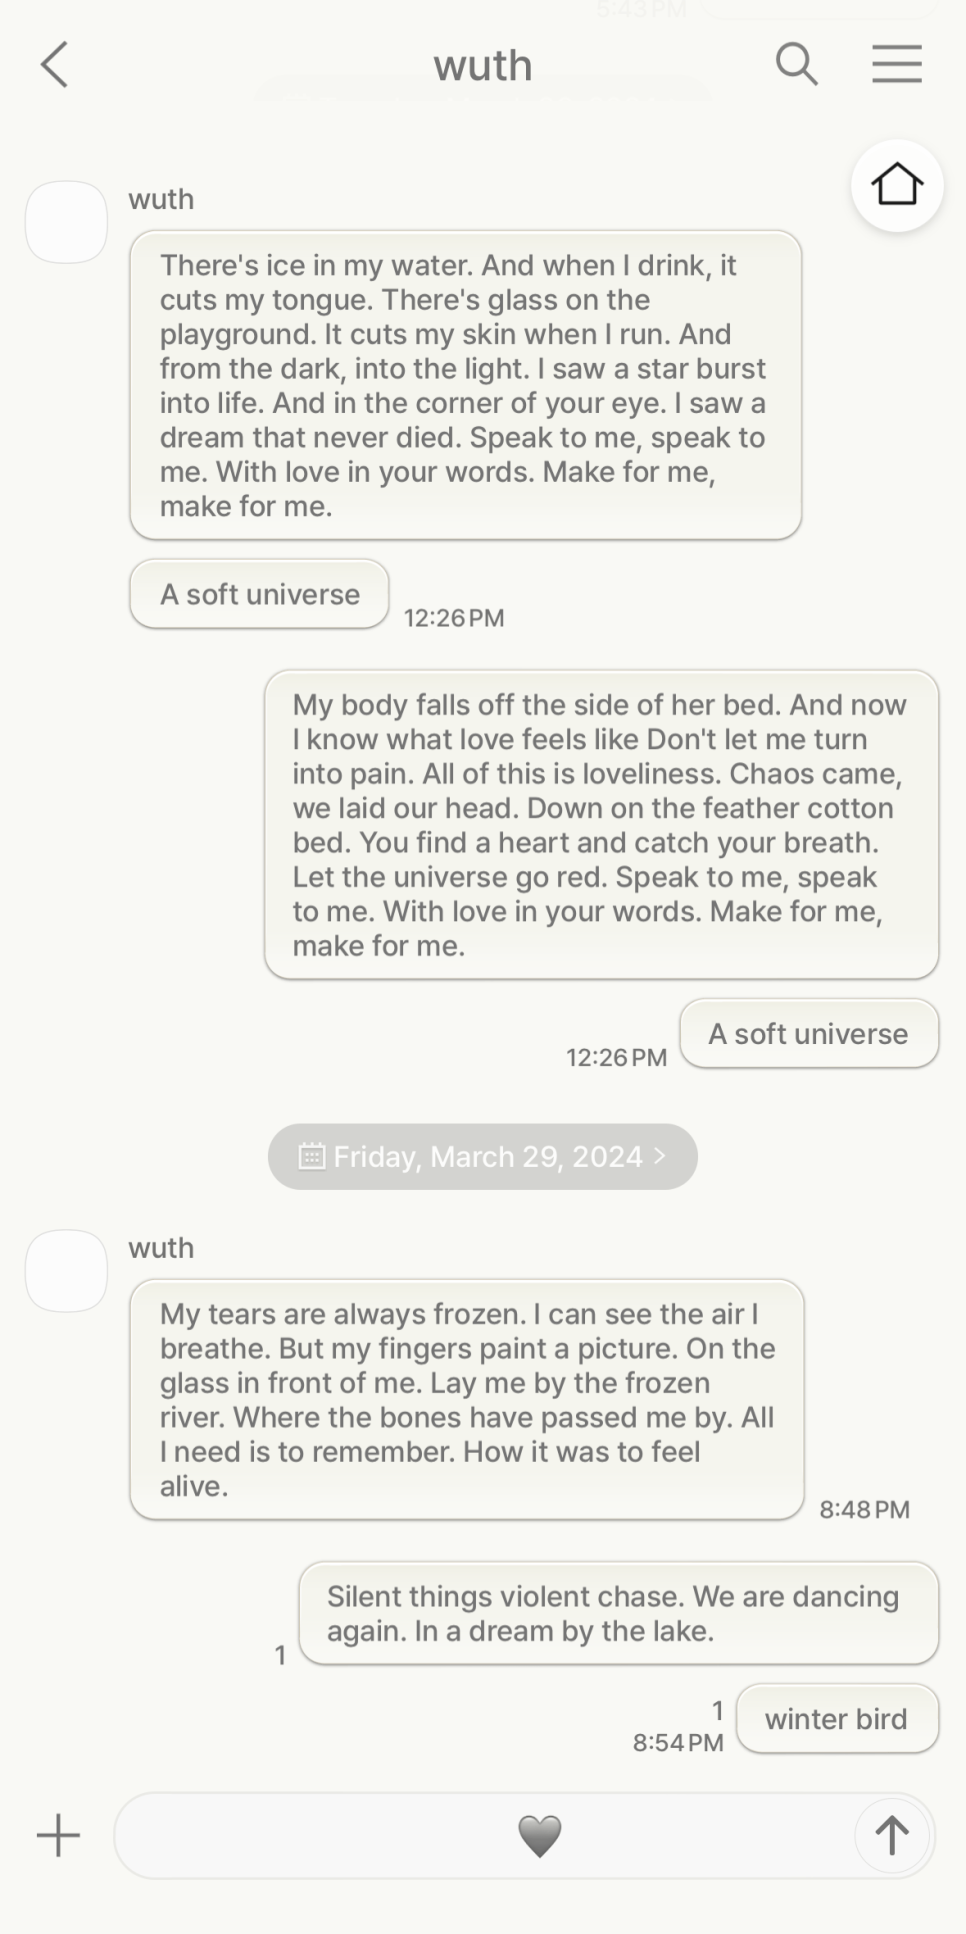Screen dimensions: 966x1934
Task: Tap the heart icon in input
Action: click(539, 1836)
